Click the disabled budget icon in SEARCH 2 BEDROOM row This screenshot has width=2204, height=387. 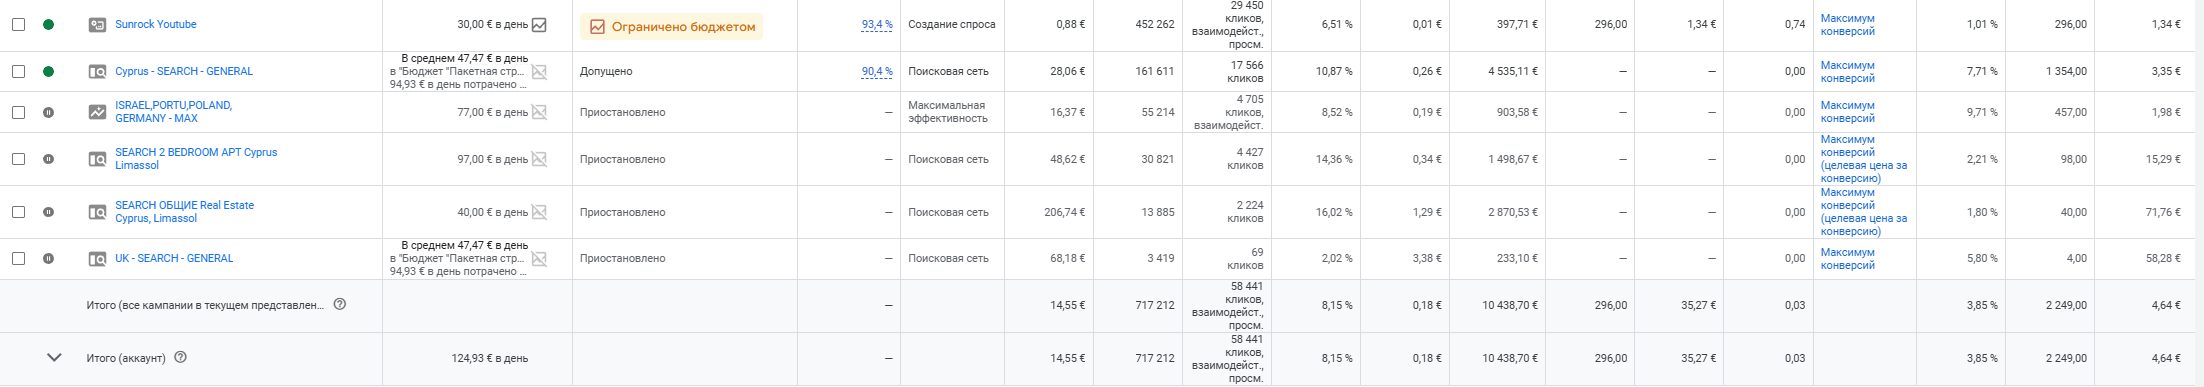[x=539, y=159]
